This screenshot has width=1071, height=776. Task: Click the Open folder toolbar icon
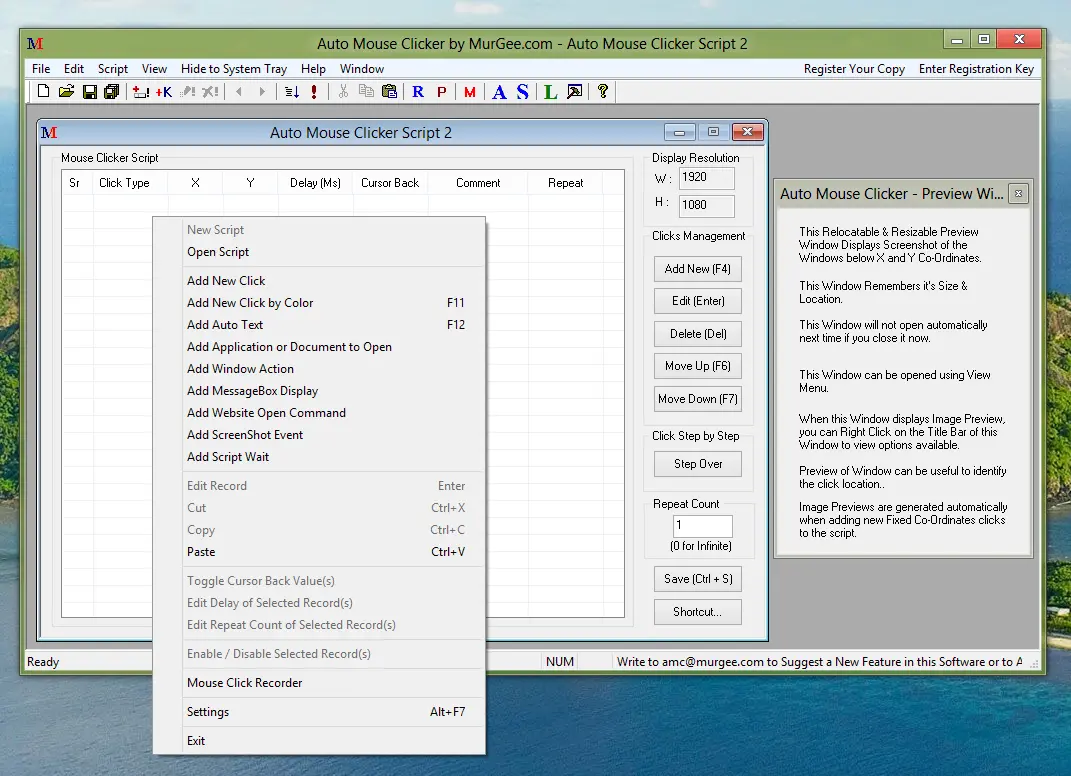(66, 92)
